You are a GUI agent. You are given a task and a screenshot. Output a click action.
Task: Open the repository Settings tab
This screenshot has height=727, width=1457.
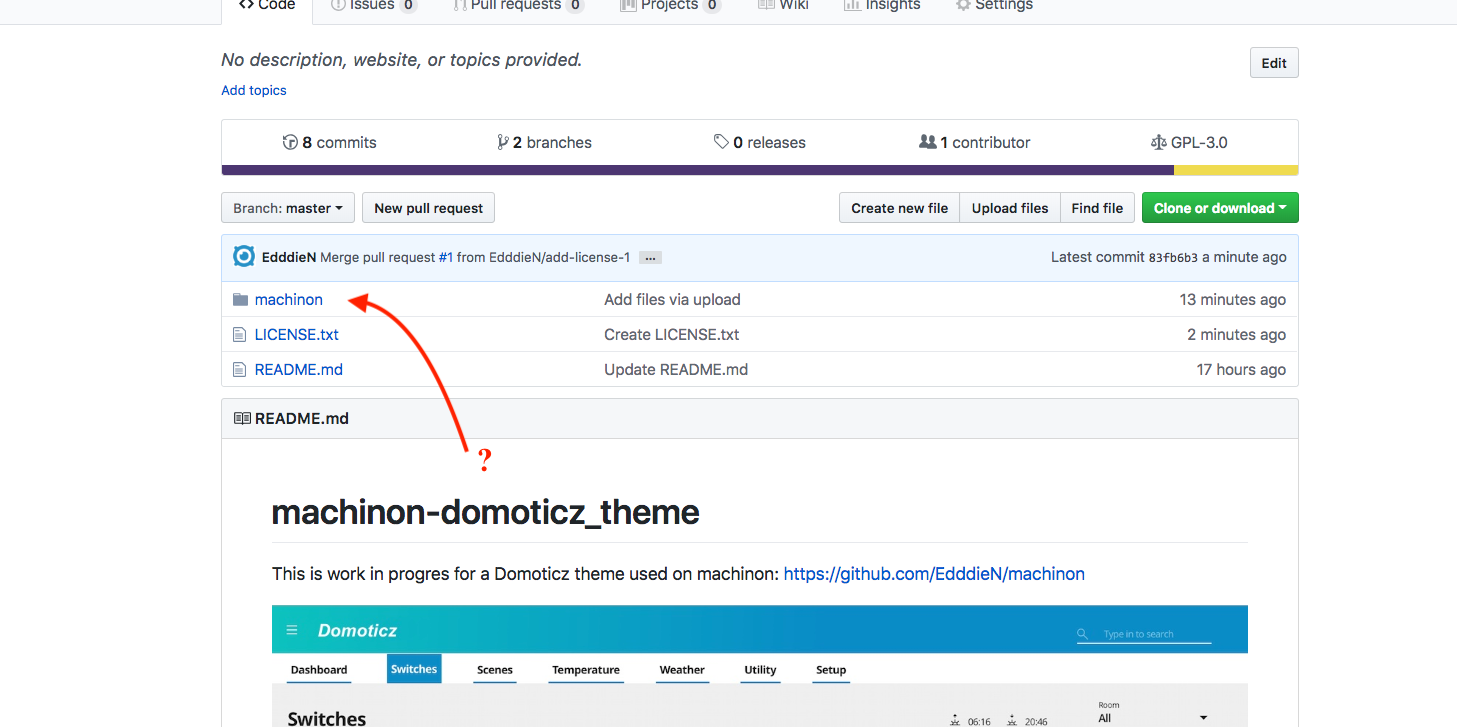pyautogui.click(x=994, y=6)
